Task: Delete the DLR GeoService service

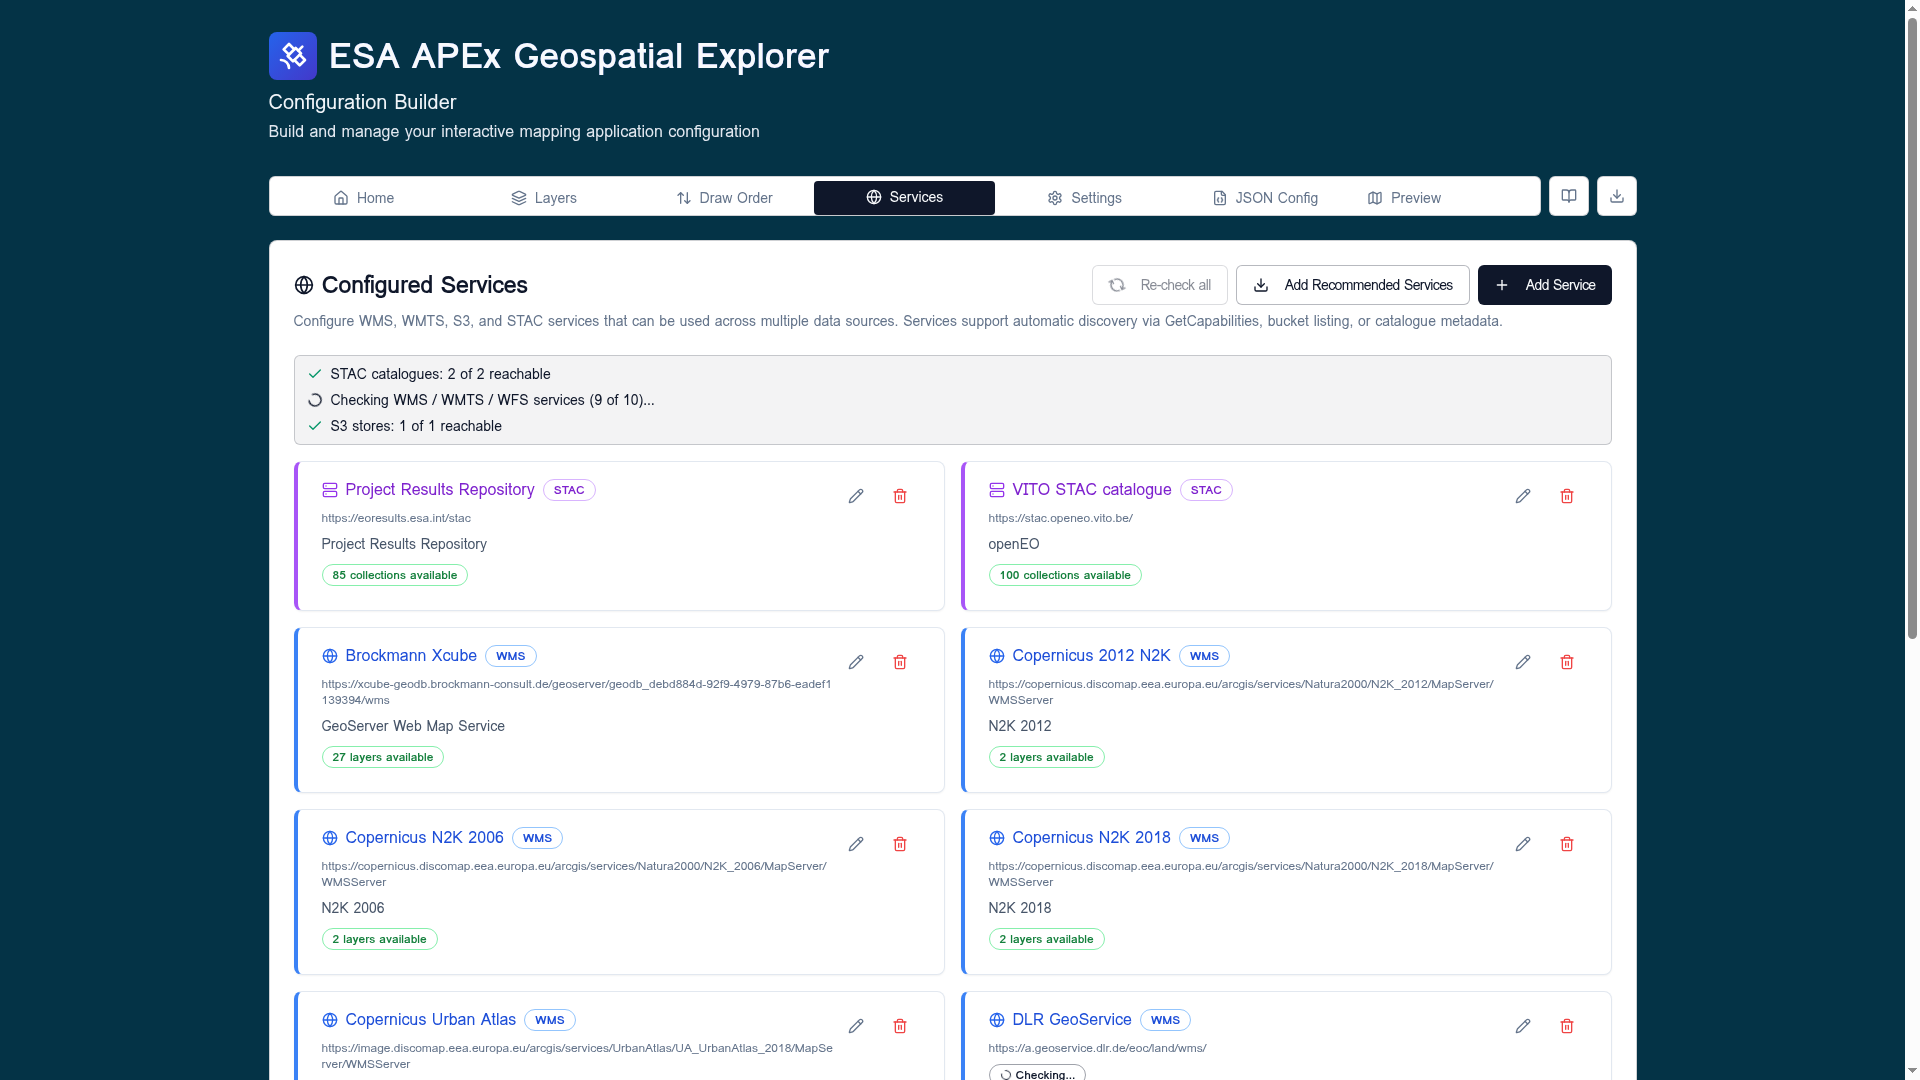Action: [1567, 1027]
